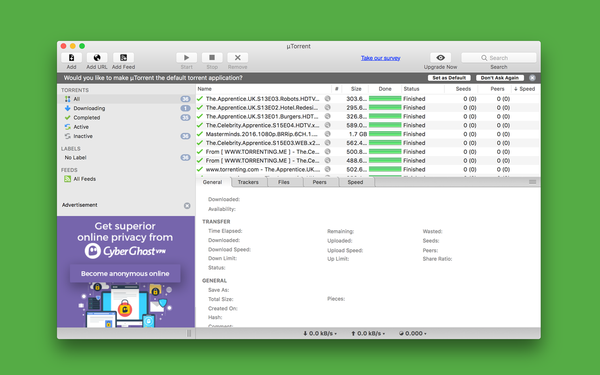Click the Add Feed toolbar icon
This screenshot has height=375, width=600.
[x=123, y=57]
